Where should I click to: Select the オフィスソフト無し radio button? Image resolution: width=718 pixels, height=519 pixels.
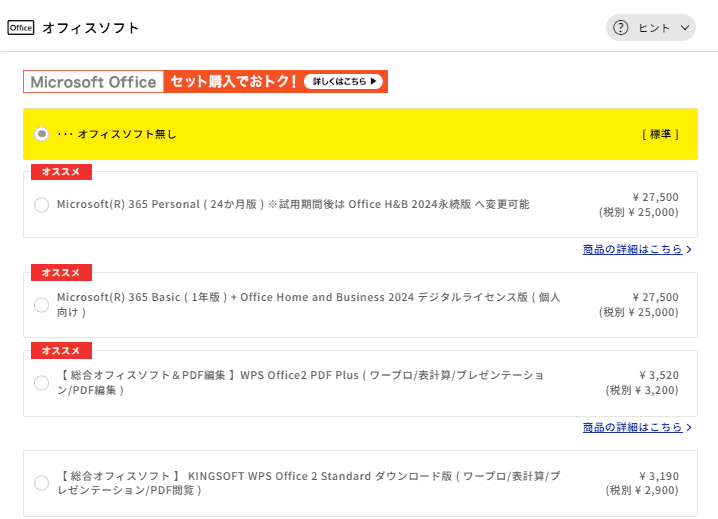pyautogui.click(x=41, y=134)
